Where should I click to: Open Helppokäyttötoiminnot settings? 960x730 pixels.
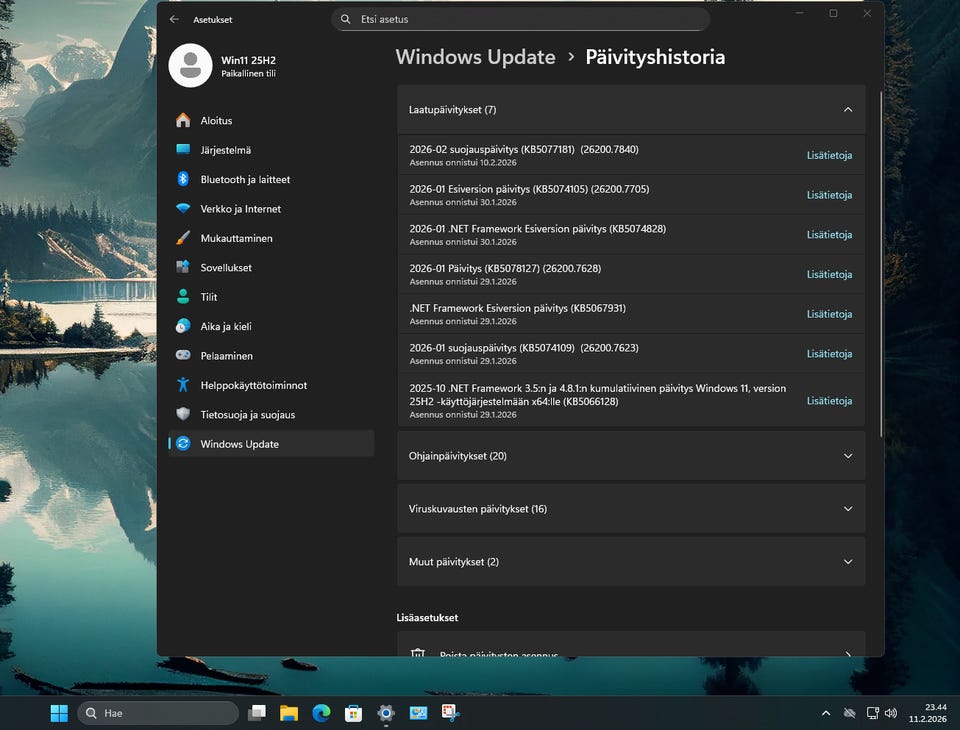click(253, 385)
